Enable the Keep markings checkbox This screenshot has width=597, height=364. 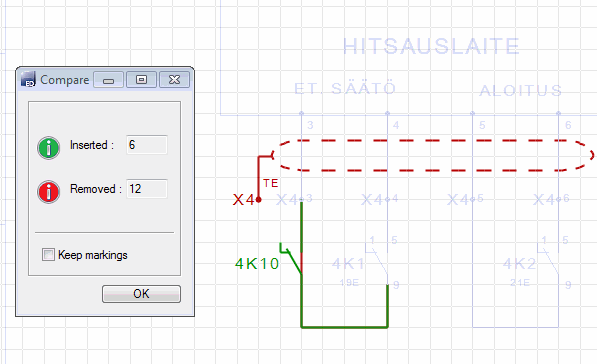48,255
